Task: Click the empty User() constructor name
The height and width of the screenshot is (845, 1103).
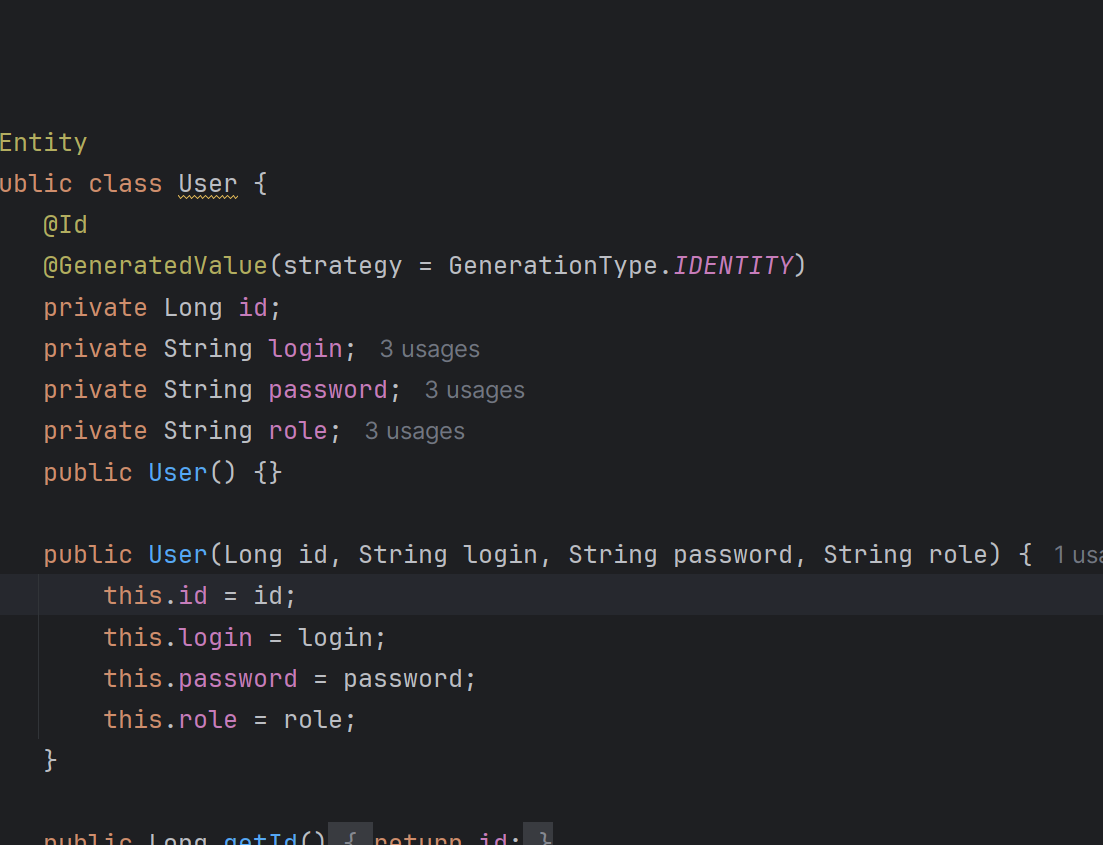Action: pos(178,472)
